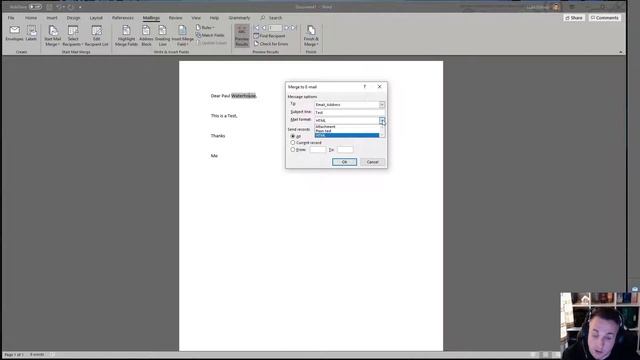
Task: Click Find Recipient in the ribbon
Action: tap(269, 36)
